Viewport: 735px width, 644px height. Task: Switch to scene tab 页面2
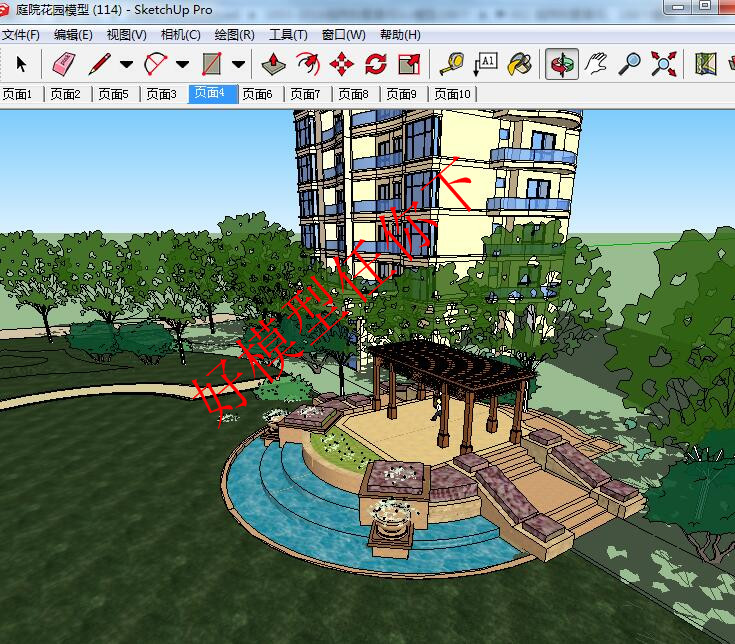[66, 94]
